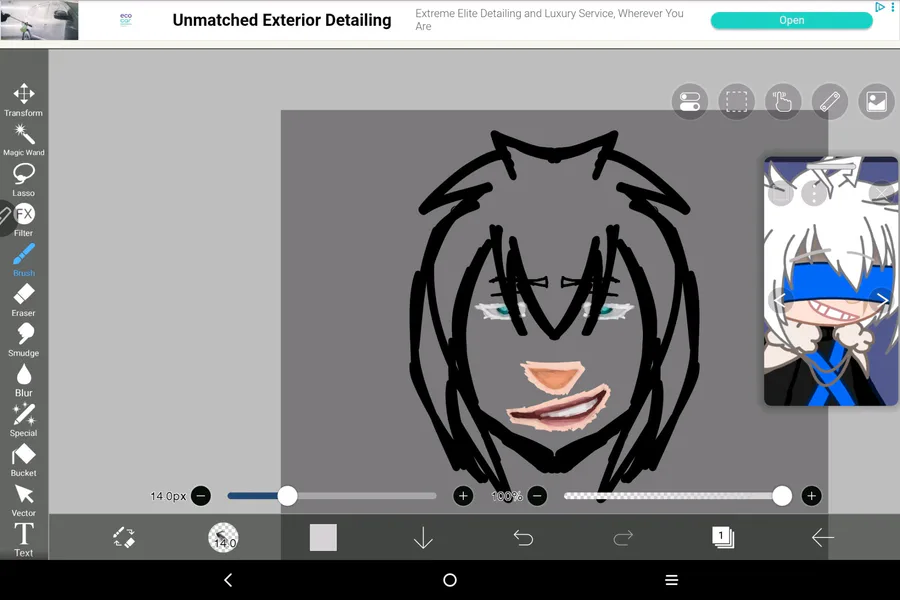Tap the reference image window

pyautogui.click(x=831, y=281)
